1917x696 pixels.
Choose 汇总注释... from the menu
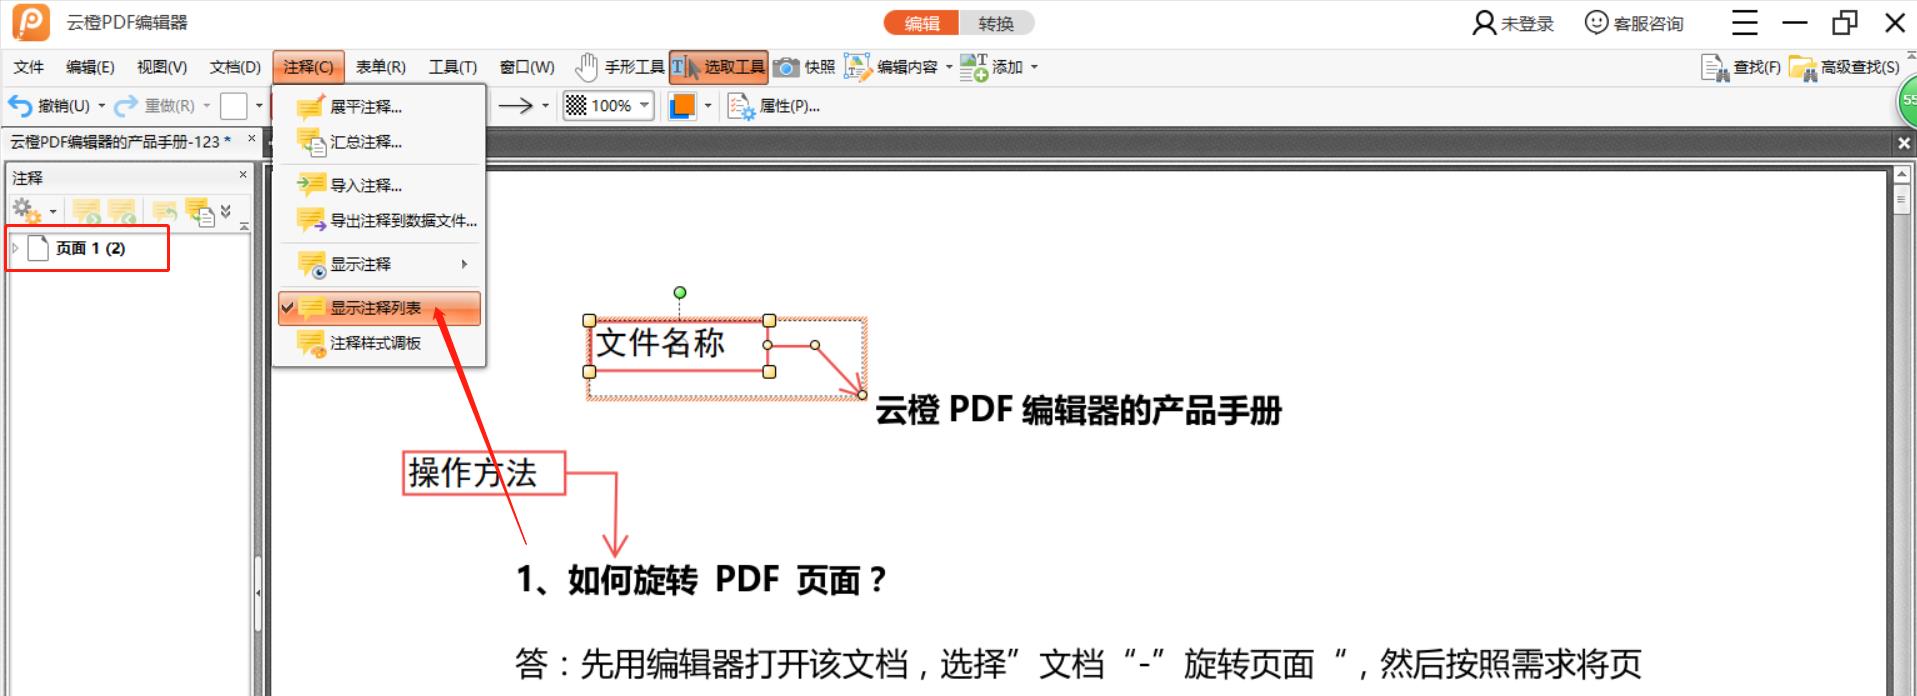(379, 142)
